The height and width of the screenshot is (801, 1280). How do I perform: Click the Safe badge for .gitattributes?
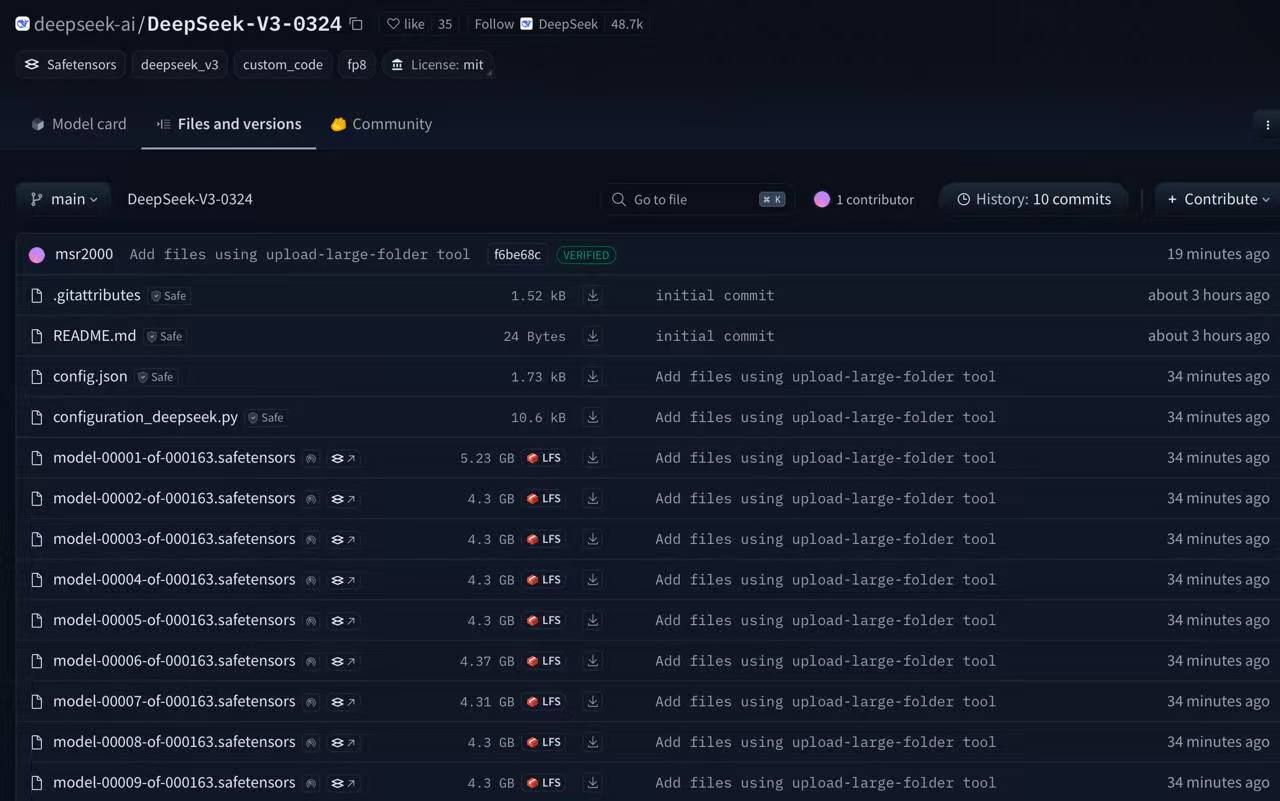[x=169, y=296]
